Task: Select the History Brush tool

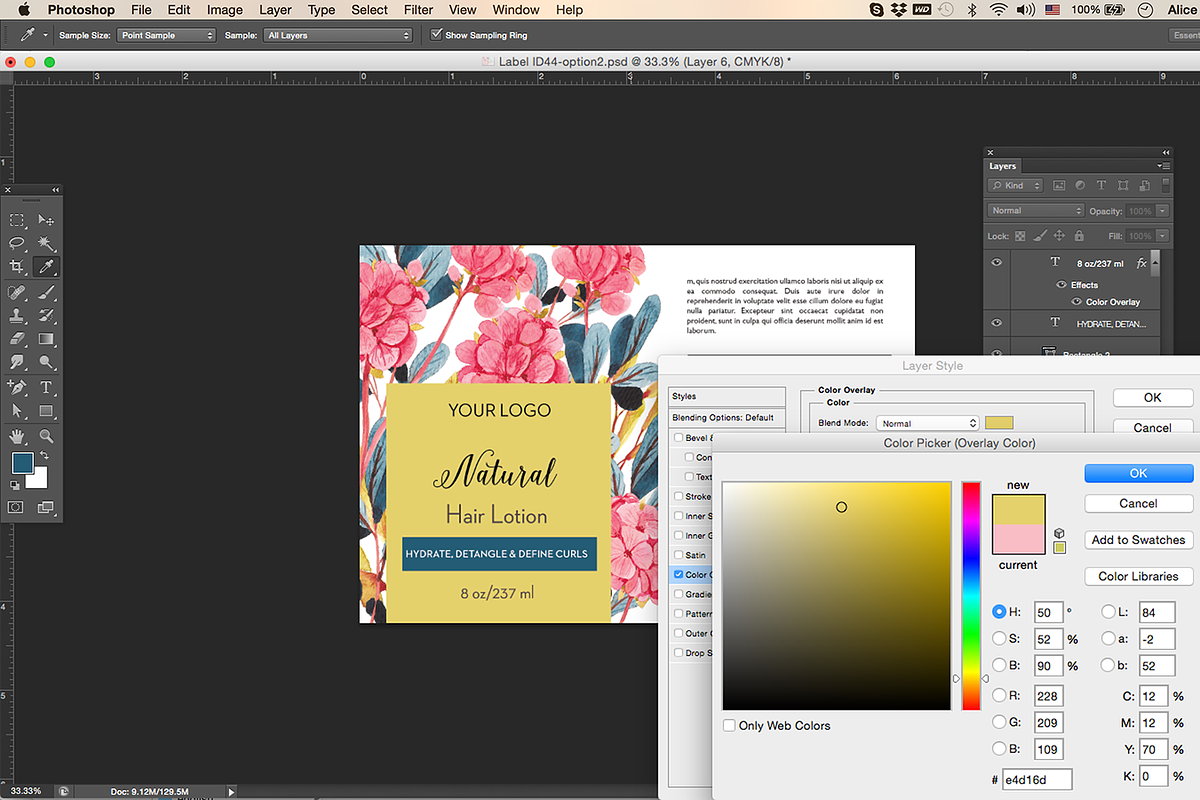Action: [x=46, y=315]
